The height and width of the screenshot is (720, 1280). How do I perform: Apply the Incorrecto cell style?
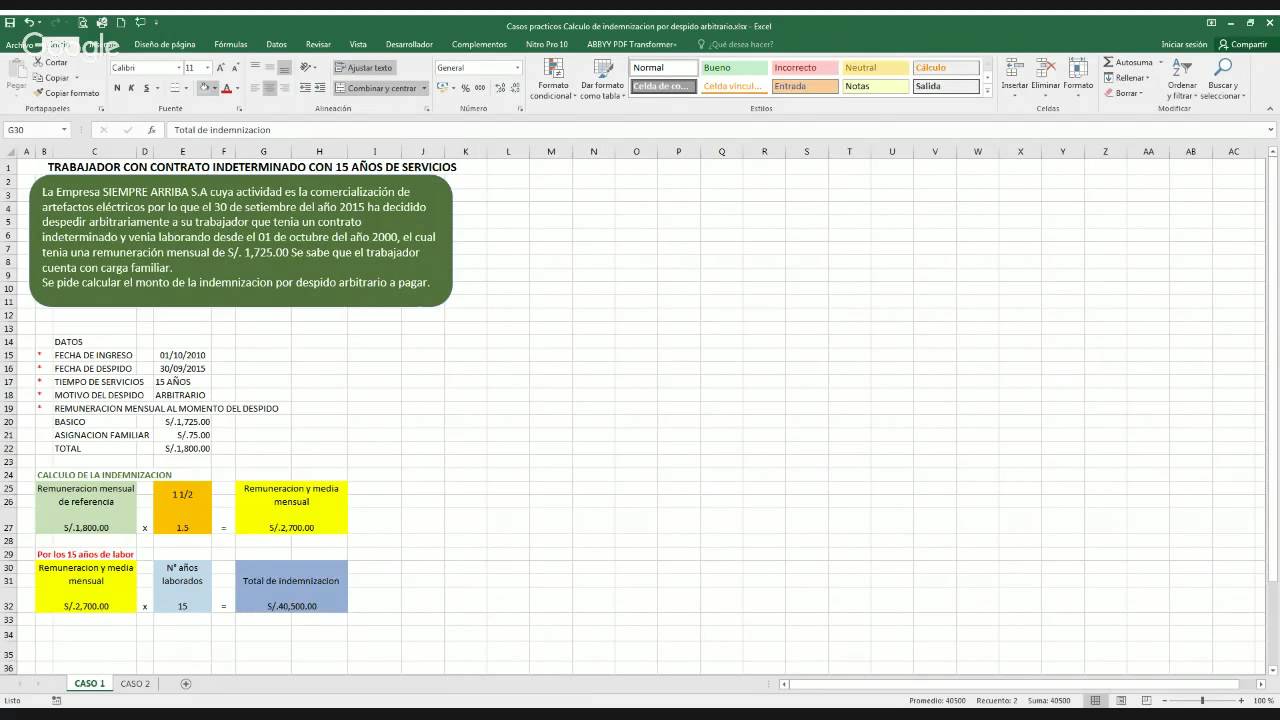[805, 68]
